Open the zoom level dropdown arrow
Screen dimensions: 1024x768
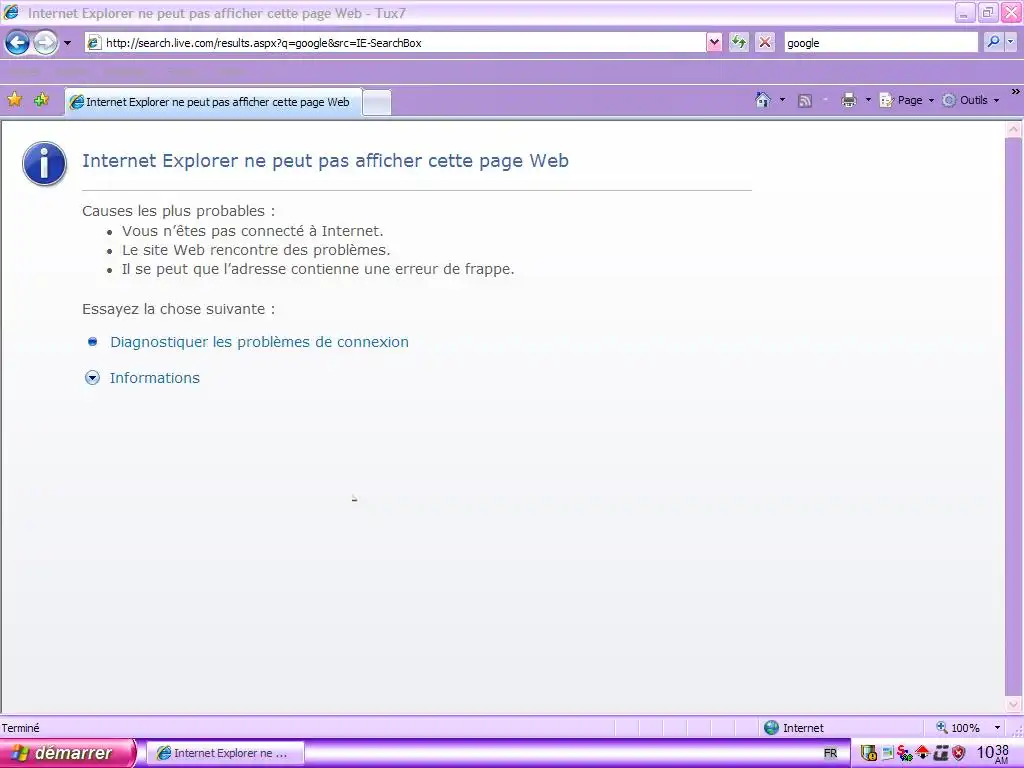pyautogui.click(x=997, y=728)
